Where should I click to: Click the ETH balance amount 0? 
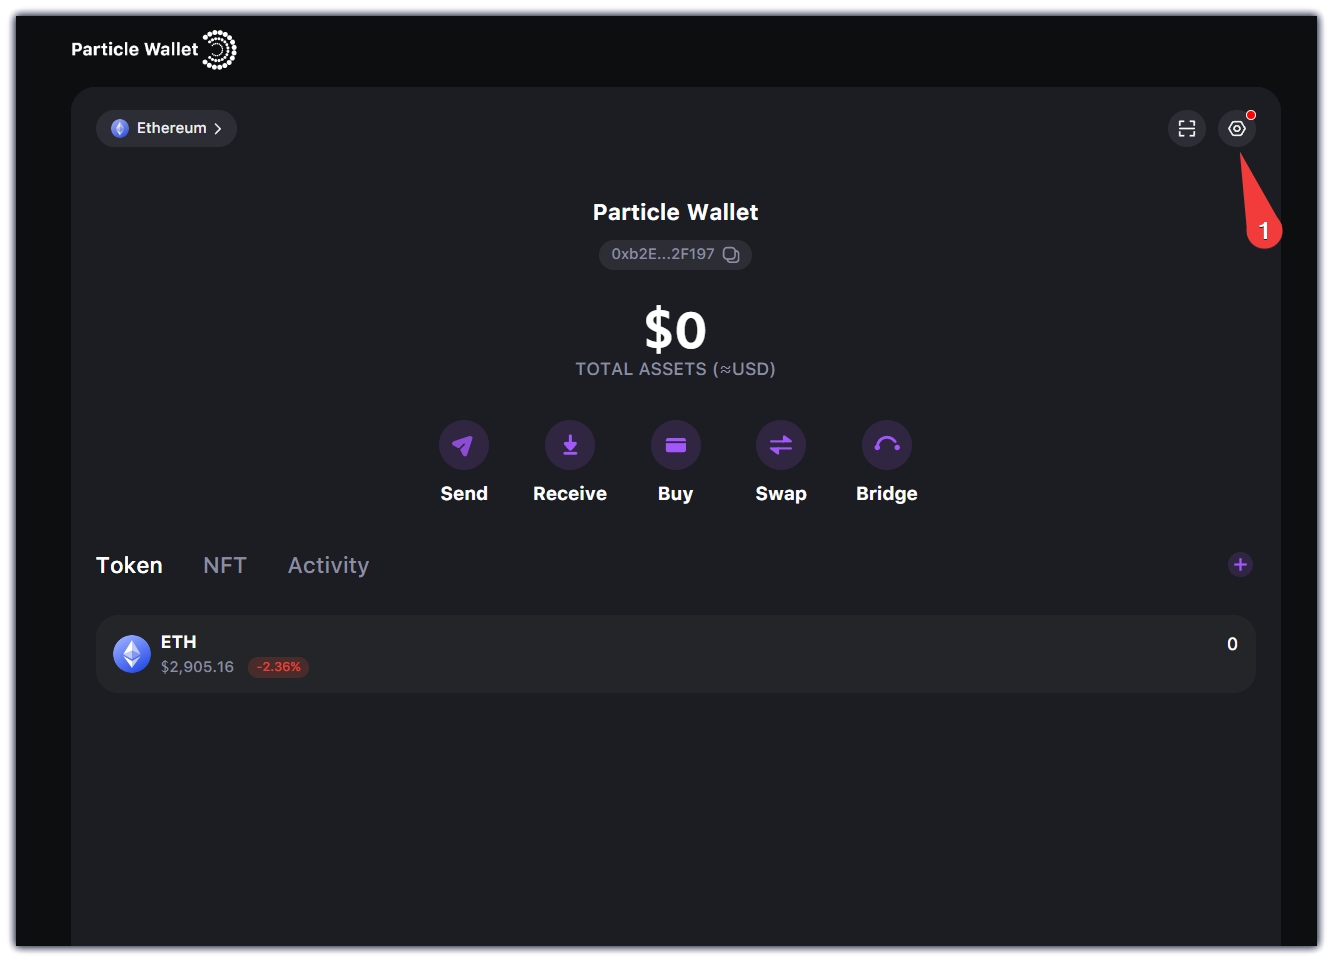[x=1231, y=644]
